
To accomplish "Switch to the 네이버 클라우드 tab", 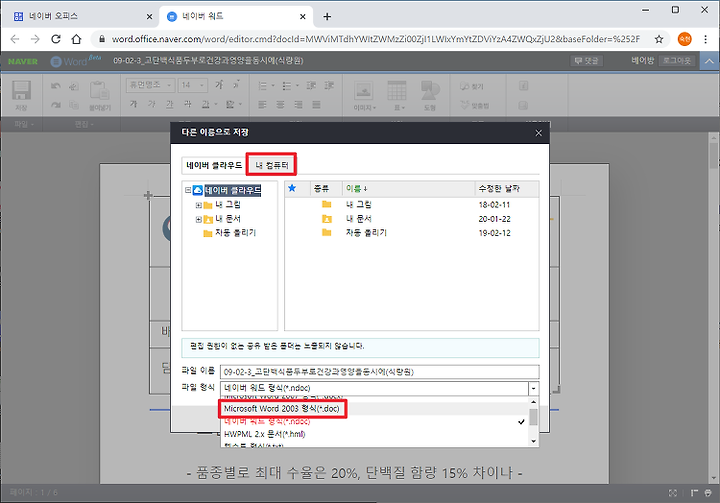I will [214, 165].
